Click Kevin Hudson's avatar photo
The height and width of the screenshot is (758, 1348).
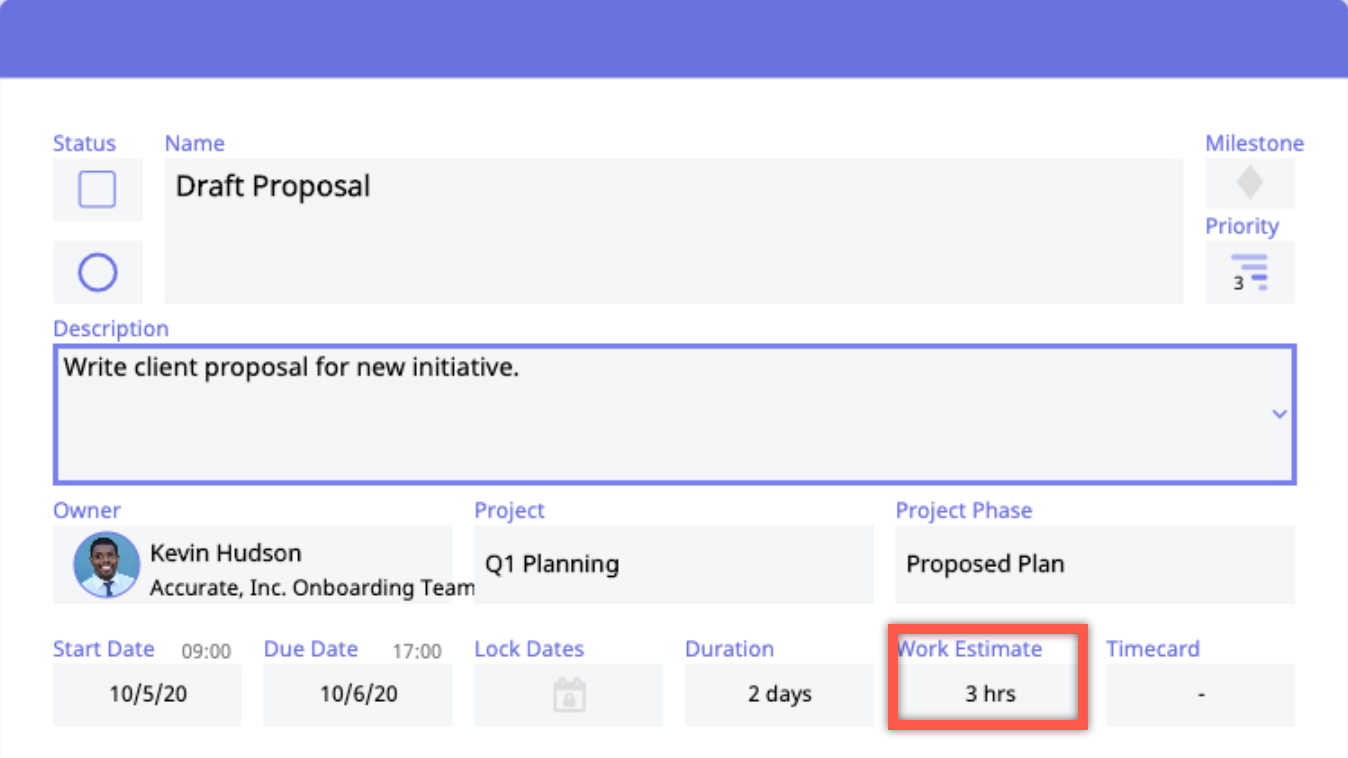click(106, 565)
